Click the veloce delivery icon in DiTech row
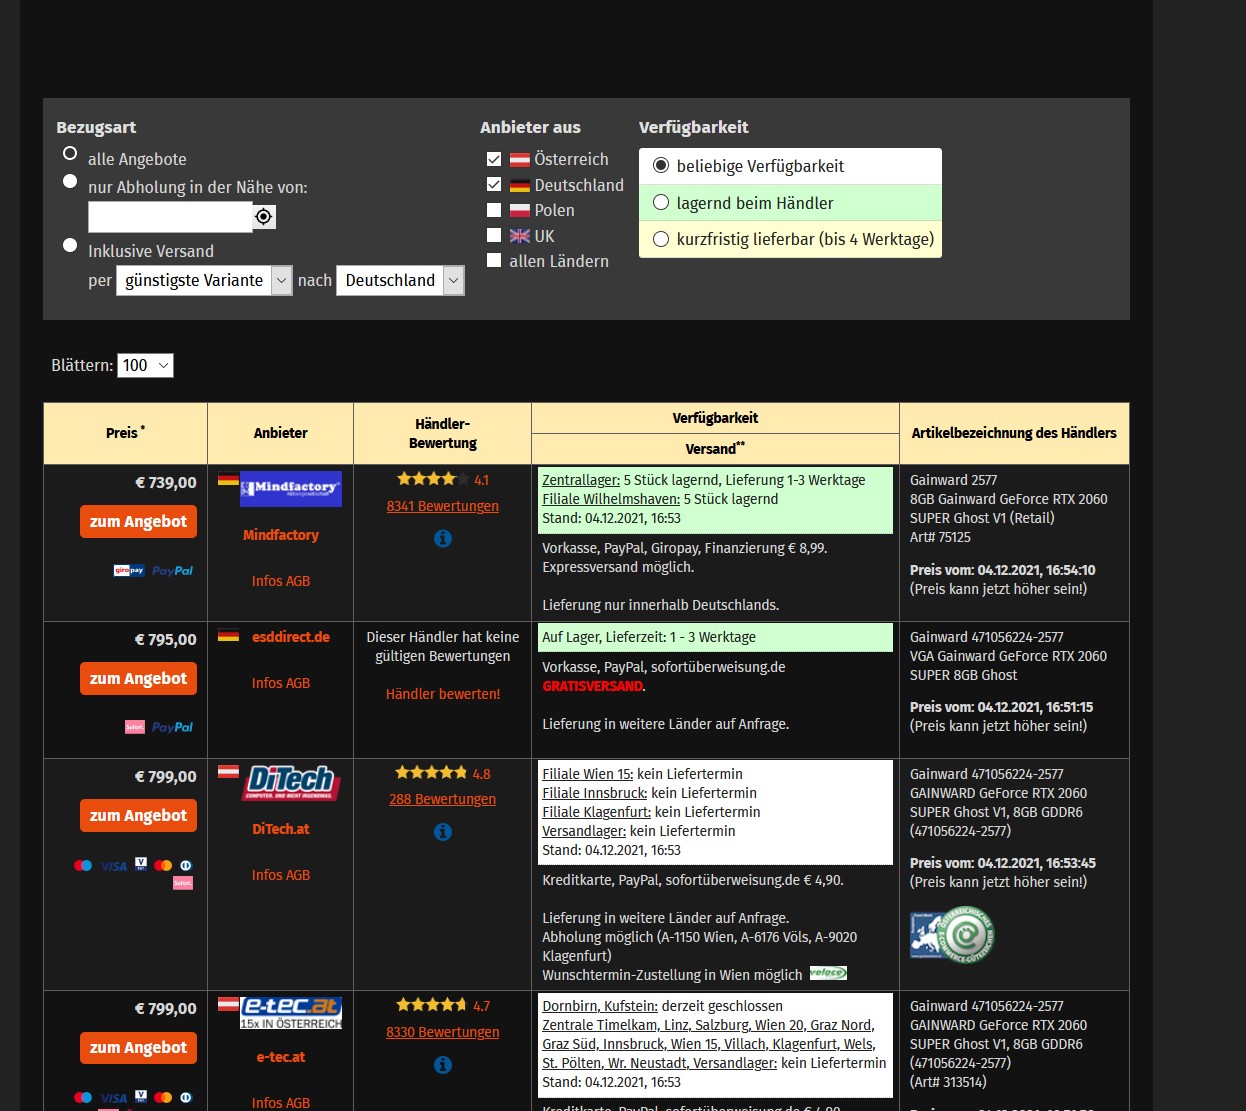Viewport: 1246px width, 1111px height. click(x=828, y=973)
